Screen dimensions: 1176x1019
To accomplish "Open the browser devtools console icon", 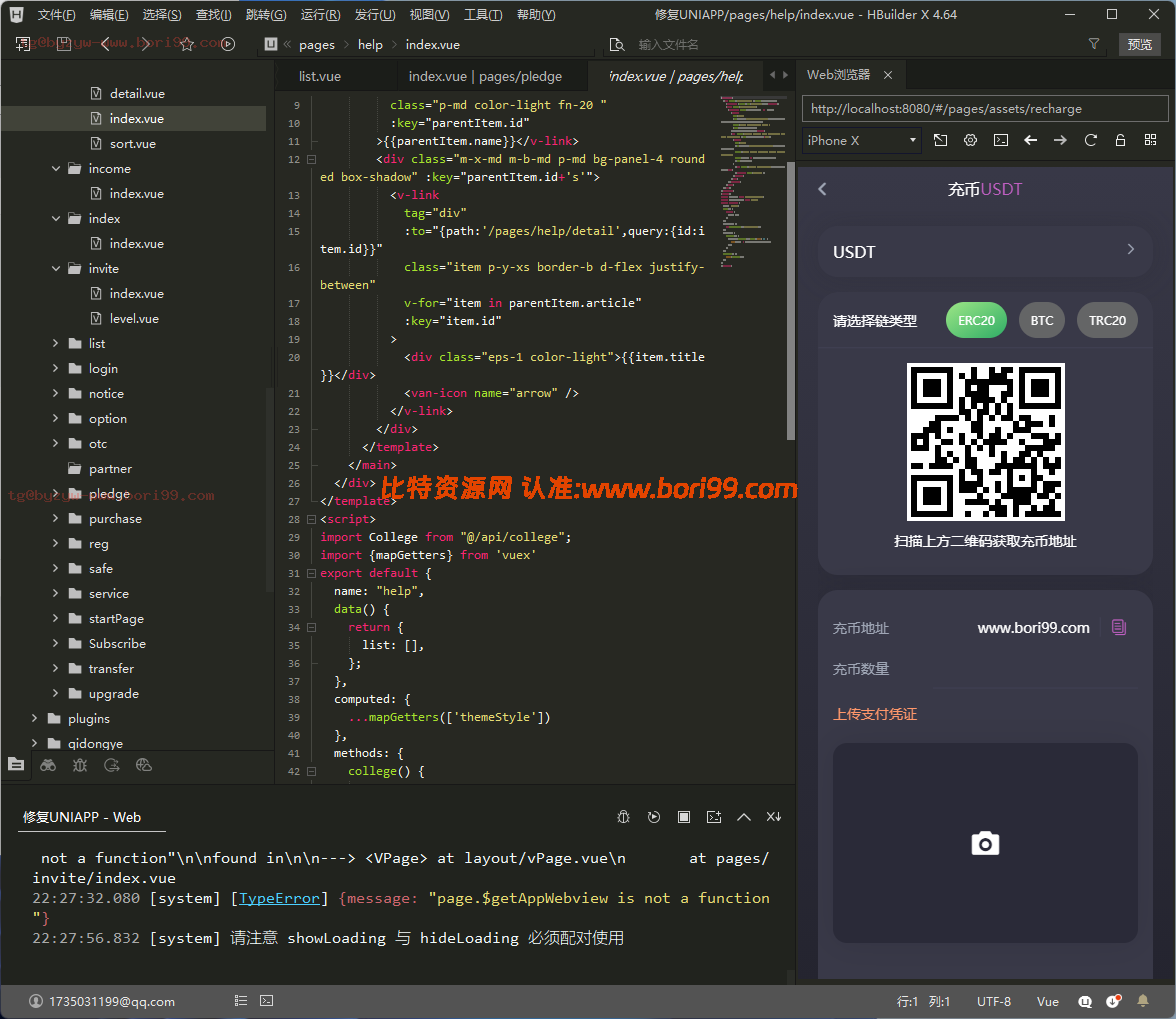I will pyautogui.click(x=1000, y=140).
